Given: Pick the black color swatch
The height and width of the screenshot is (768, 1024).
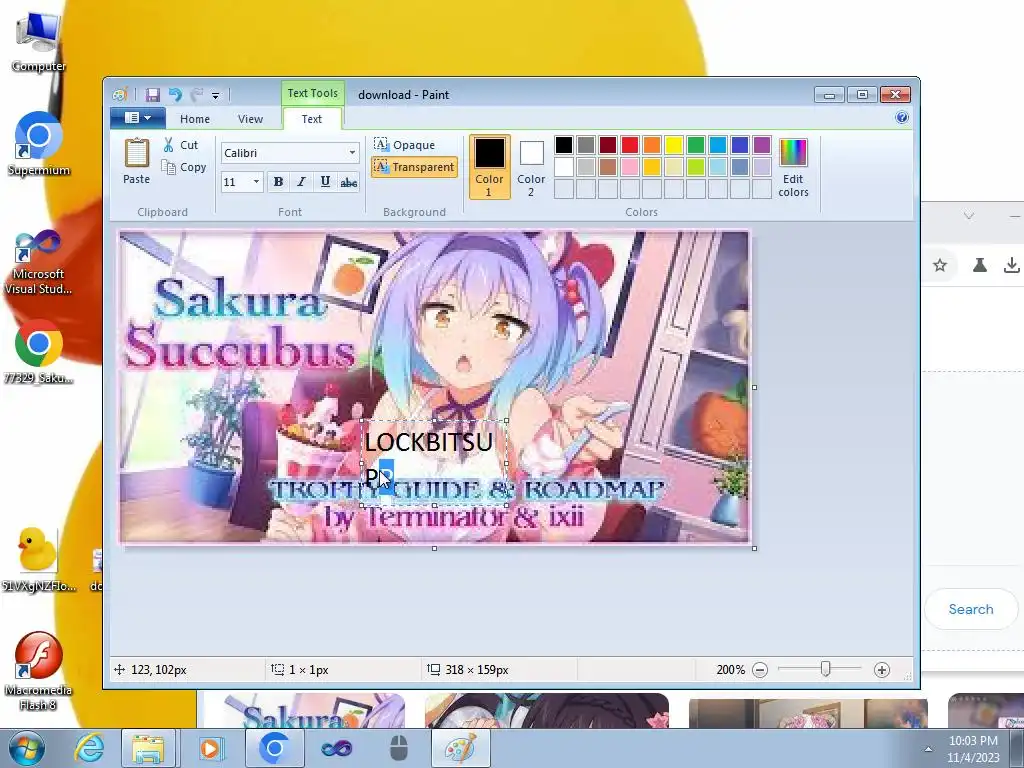Looking at the screenshot, I should click(564, 145).
